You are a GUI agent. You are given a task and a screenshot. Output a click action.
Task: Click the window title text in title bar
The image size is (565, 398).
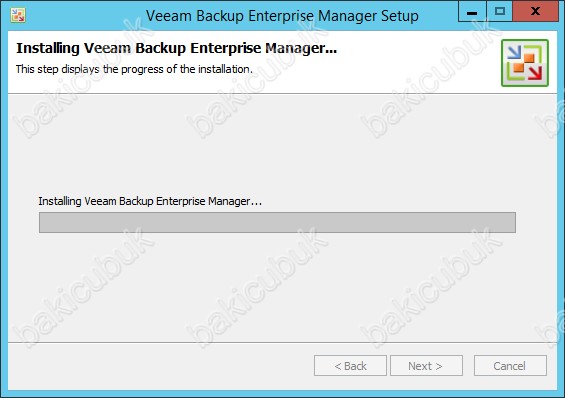[x=282, y=16]
